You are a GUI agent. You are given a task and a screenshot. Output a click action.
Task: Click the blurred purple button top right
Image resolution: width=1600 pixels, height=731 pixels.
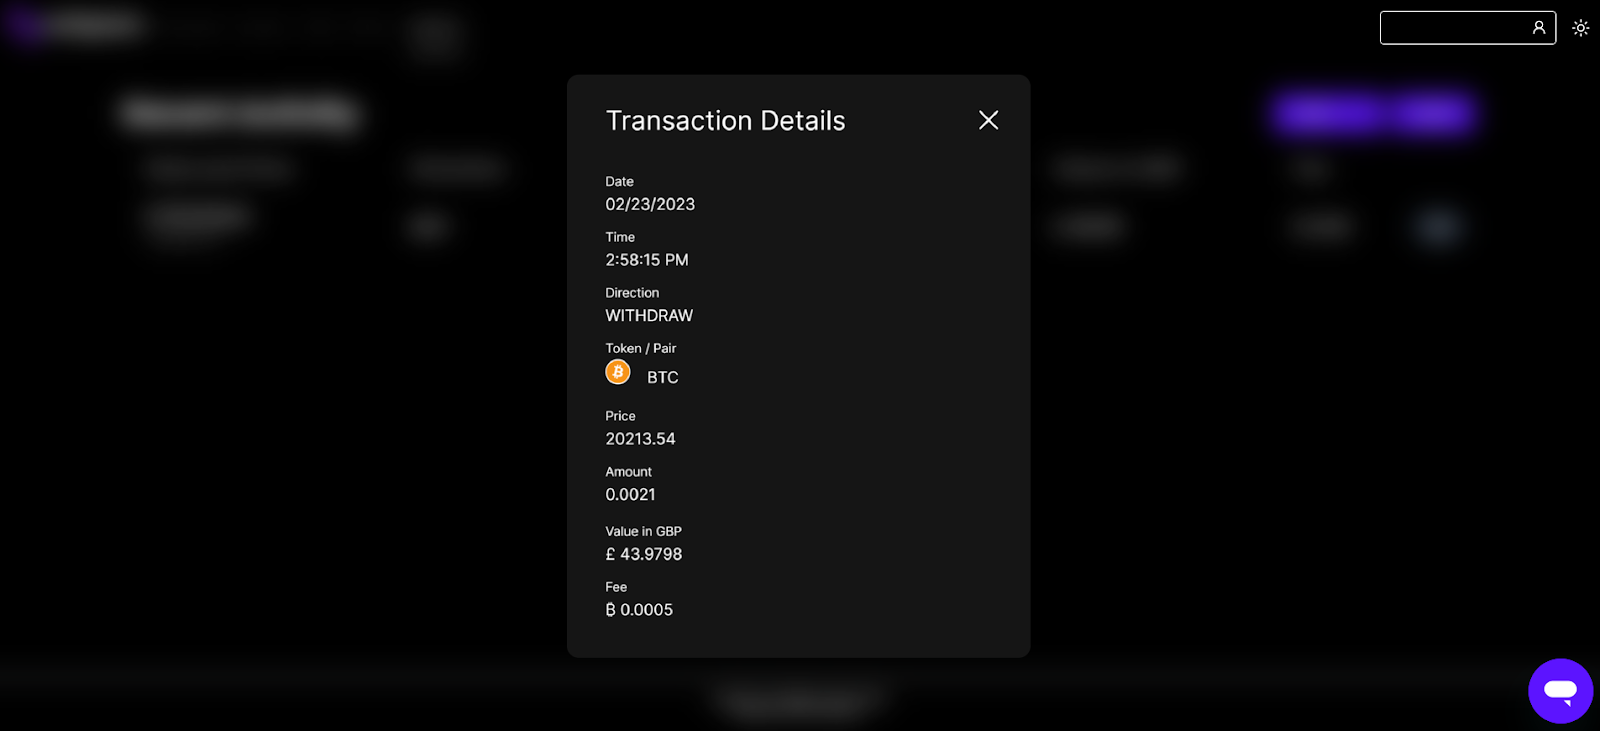(x=1374, y=113)
